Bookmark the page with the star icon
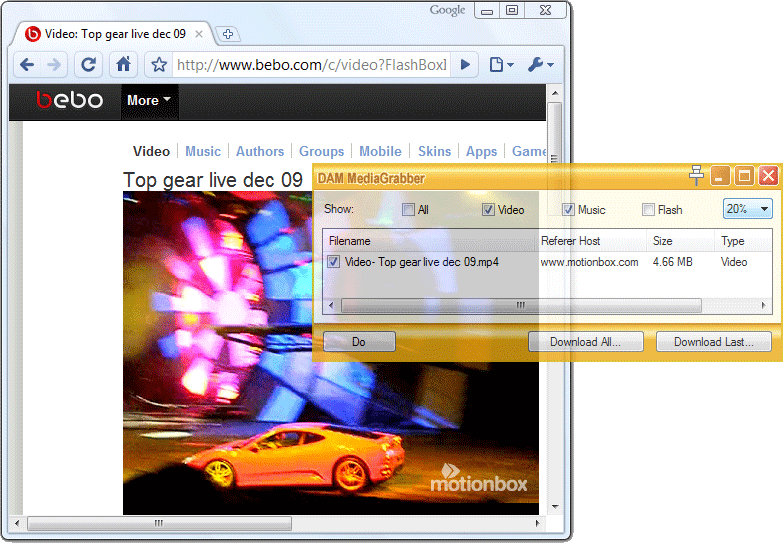 pyautogui.click(x=159, y=64)
